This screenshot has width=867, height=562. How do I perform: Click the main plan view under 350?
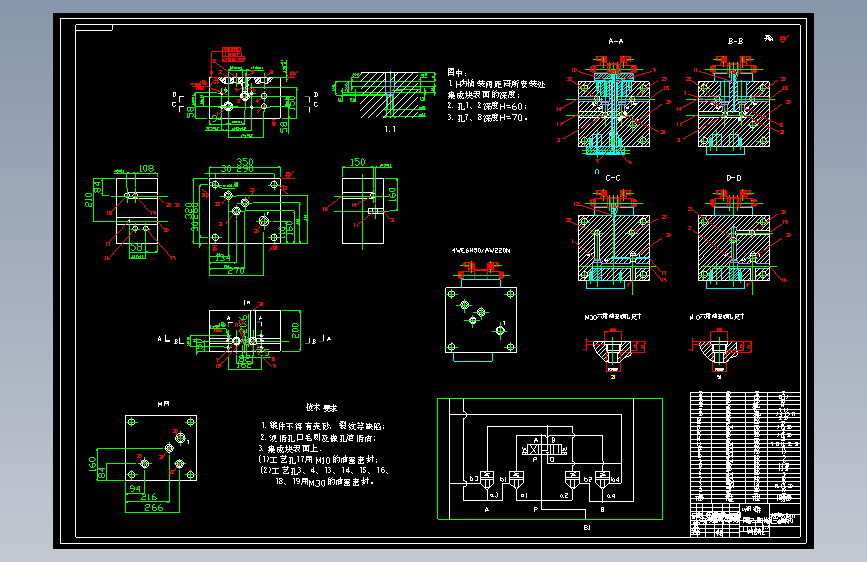(244, 210)
